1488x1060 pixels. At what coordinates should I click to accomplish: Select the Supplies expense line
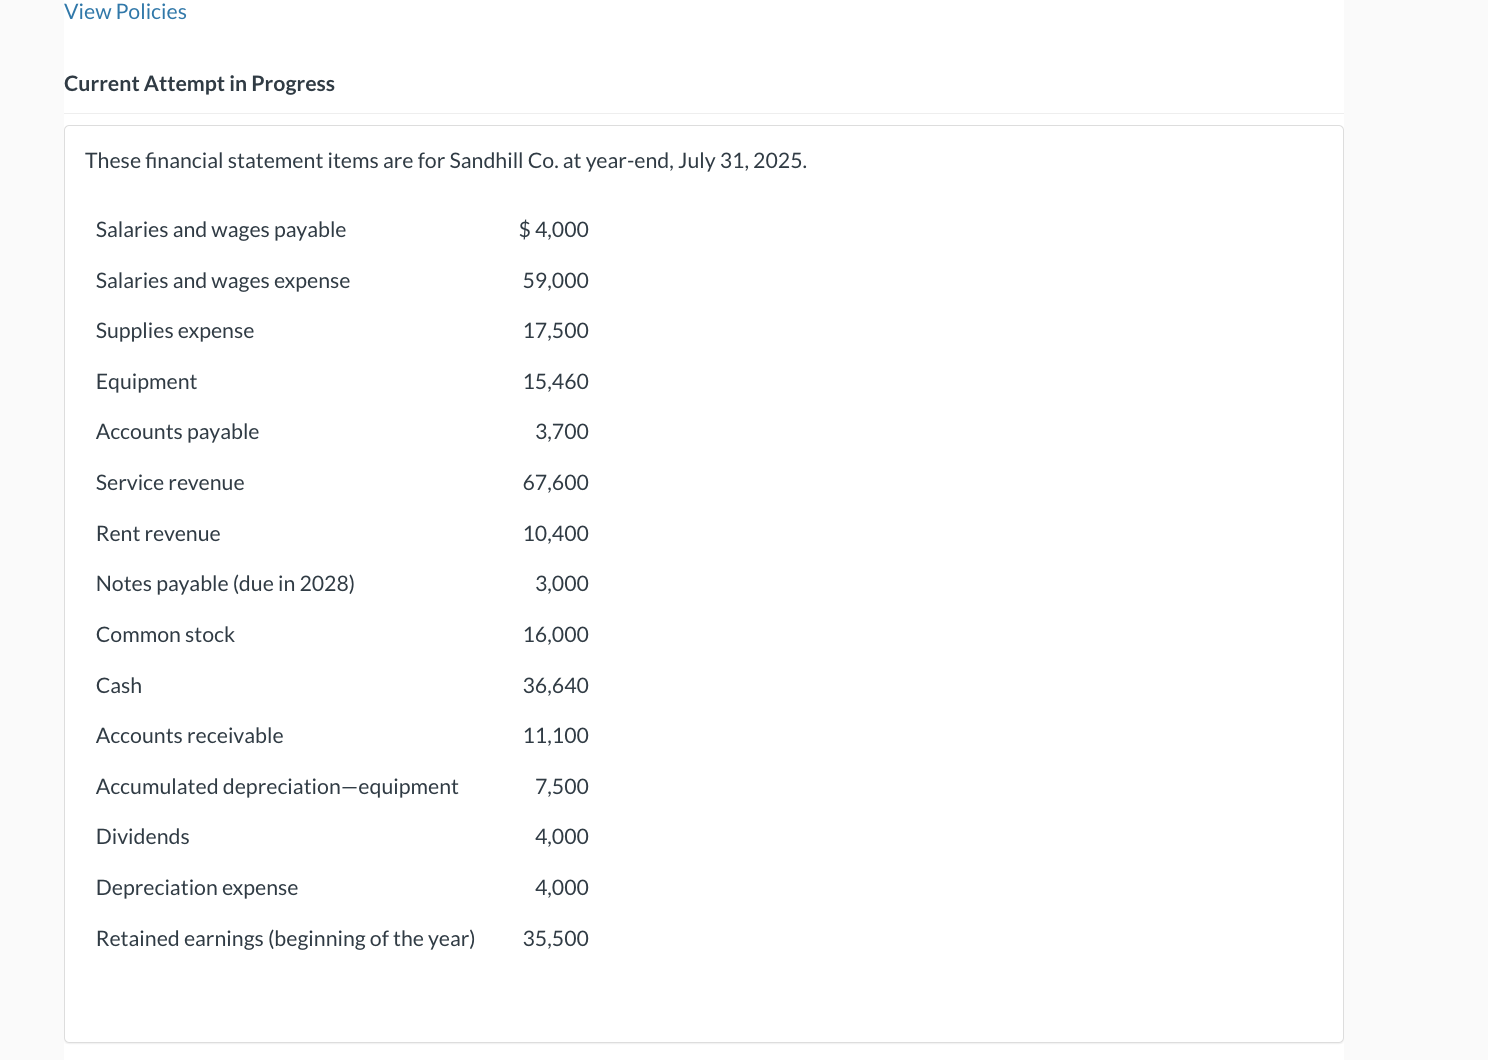point(174,330)
